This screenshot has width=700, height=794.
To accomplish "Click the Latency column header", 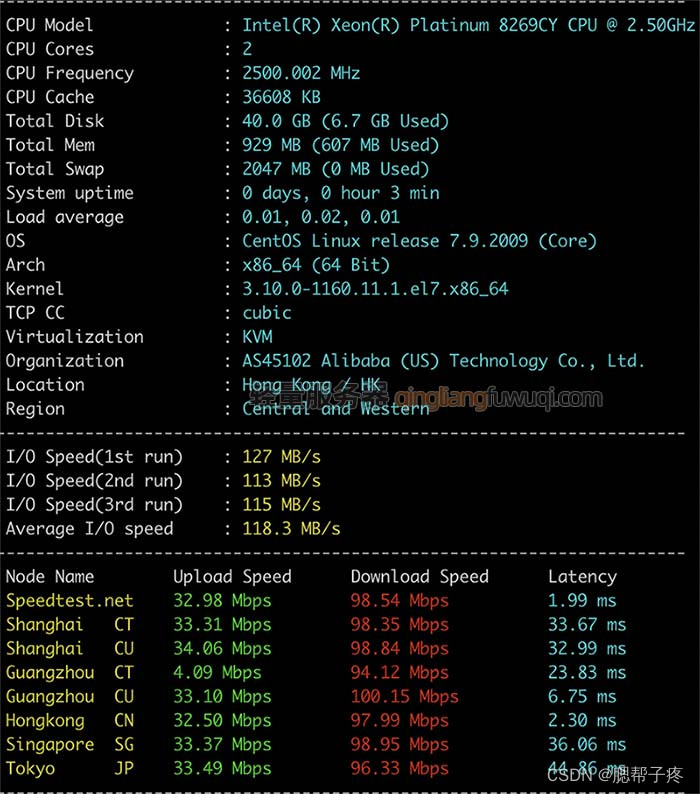I will [582, 577].
